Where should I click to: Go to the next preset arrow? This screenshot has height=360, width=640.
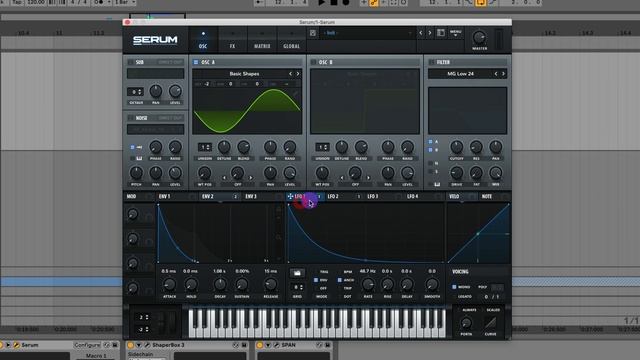(x=430, y=33)
